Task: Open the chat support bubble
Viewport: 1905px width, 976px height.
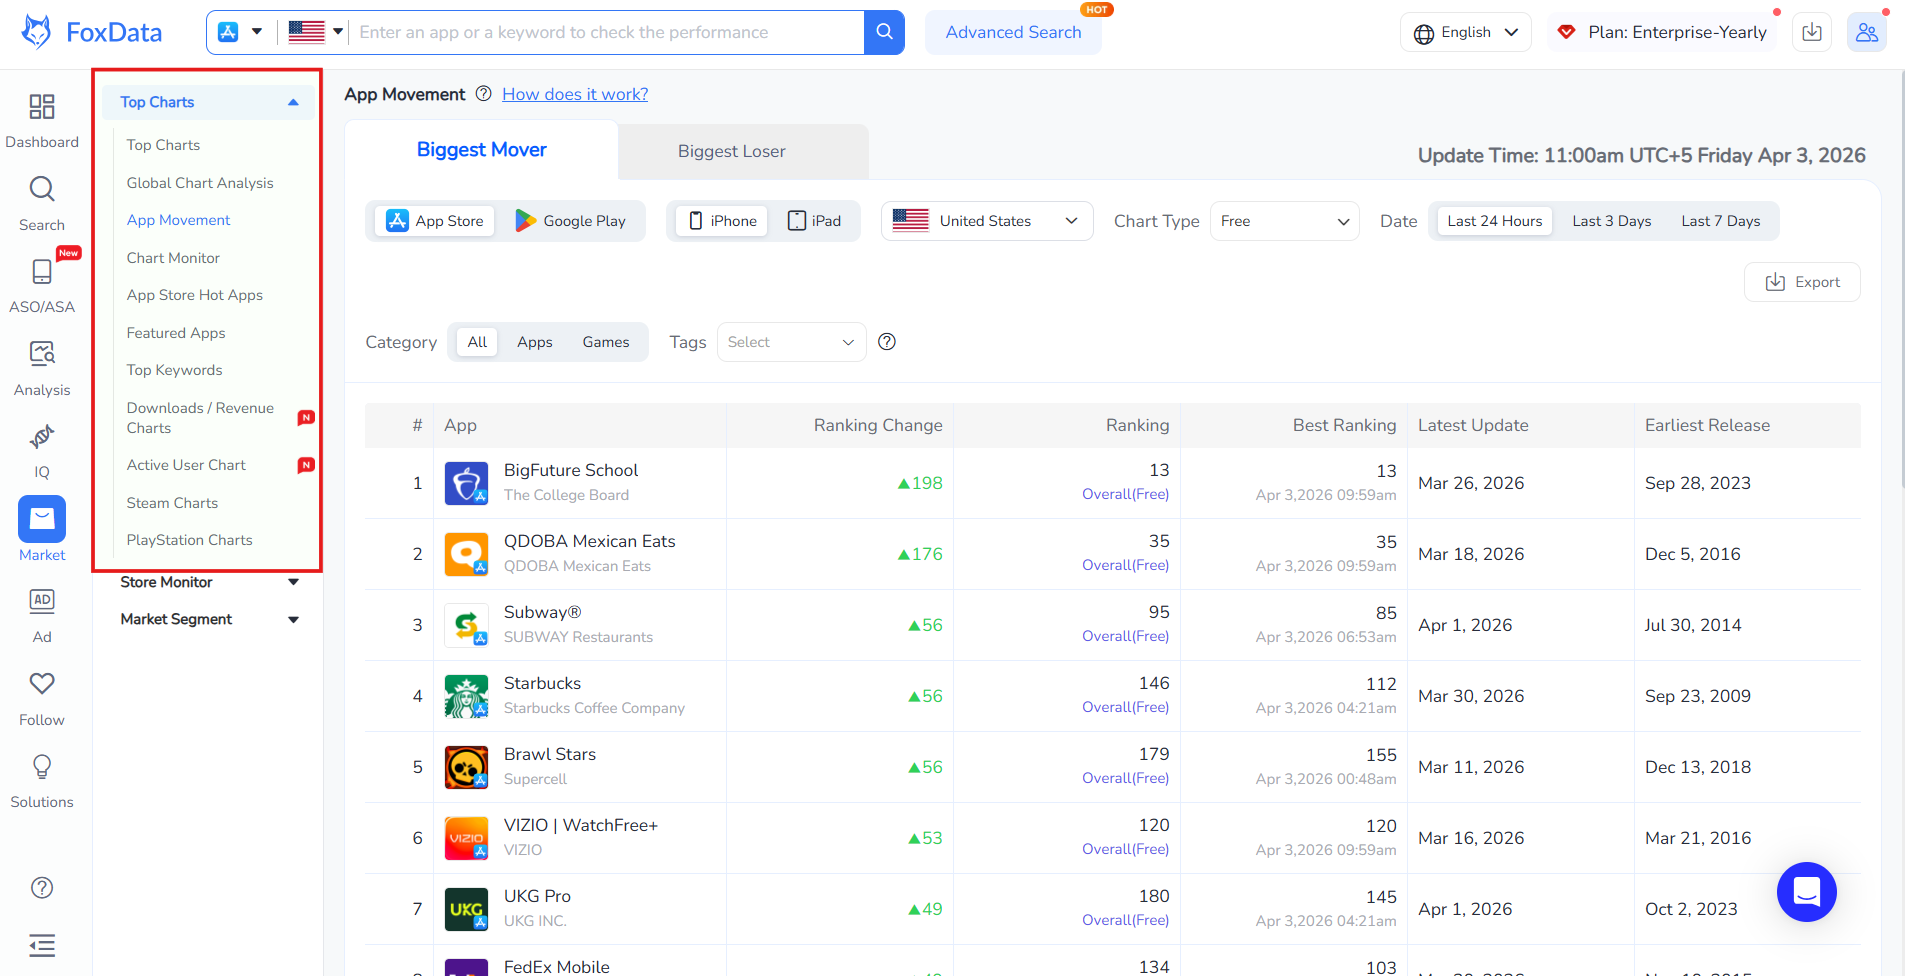Action: click(1806, 891)
